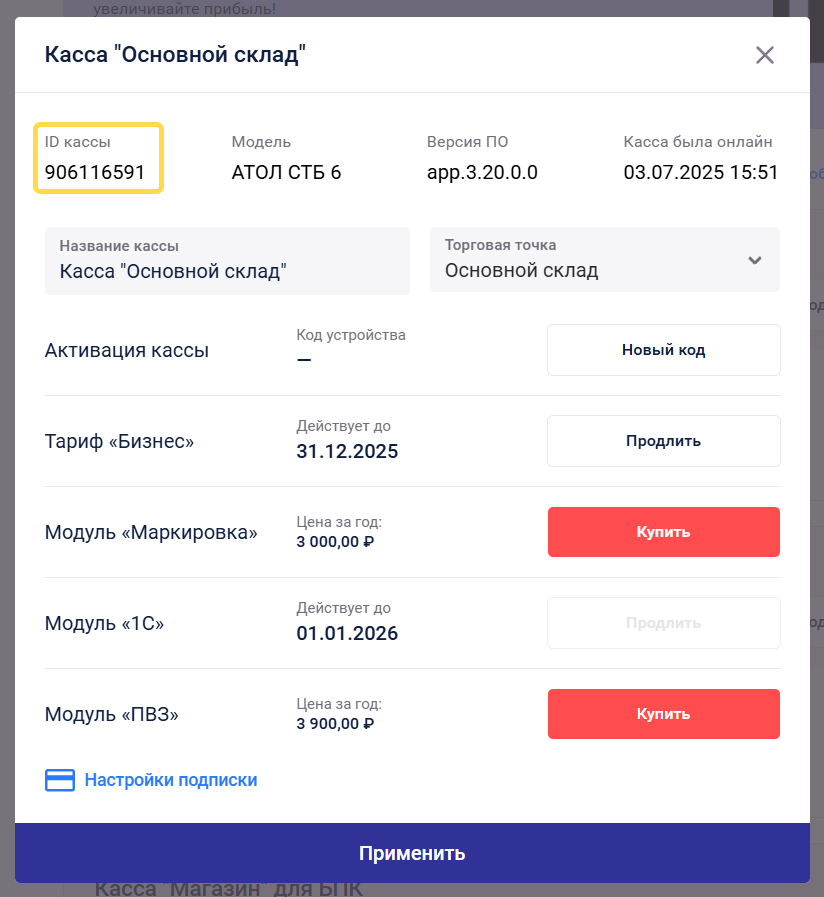This screenshot has height=897, width=824.
Task: Click the model name АТОЛ СТБ 6
Action: (286, 172)
